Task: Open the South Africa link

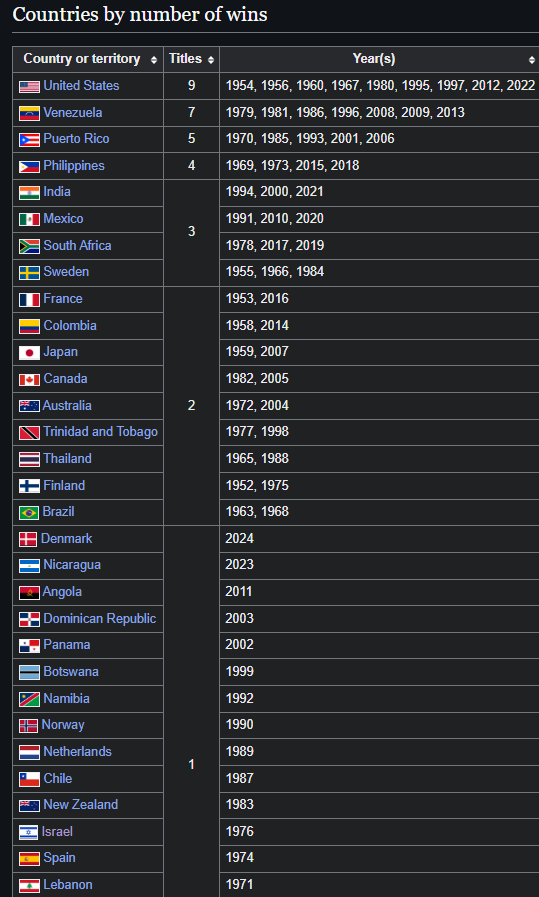Action: point(77,245)
